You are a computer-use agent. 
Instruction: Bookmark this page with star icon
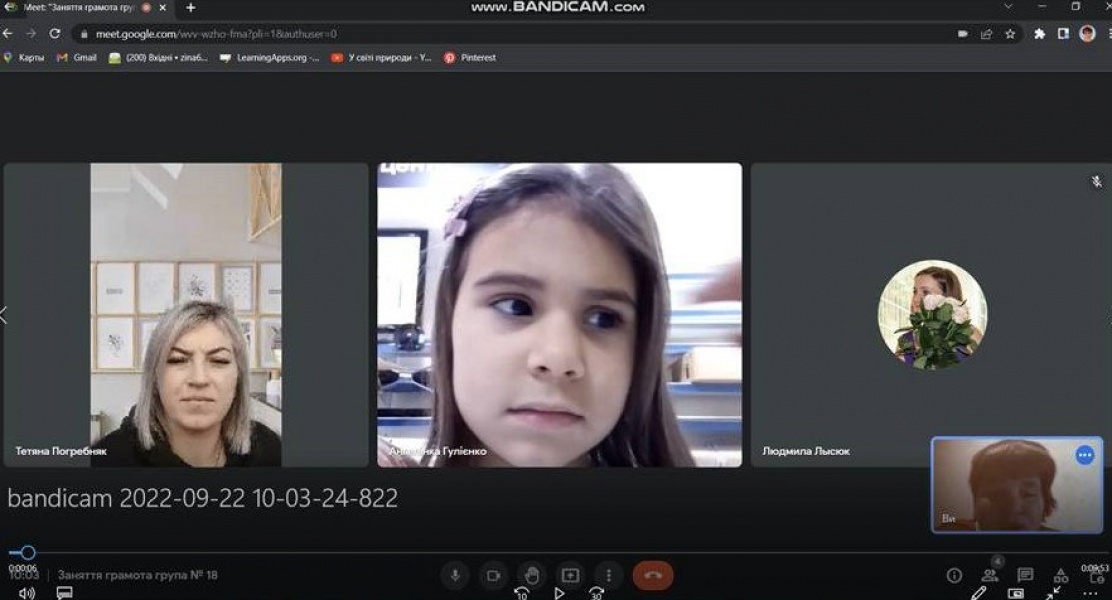[x=1010, y=33]
